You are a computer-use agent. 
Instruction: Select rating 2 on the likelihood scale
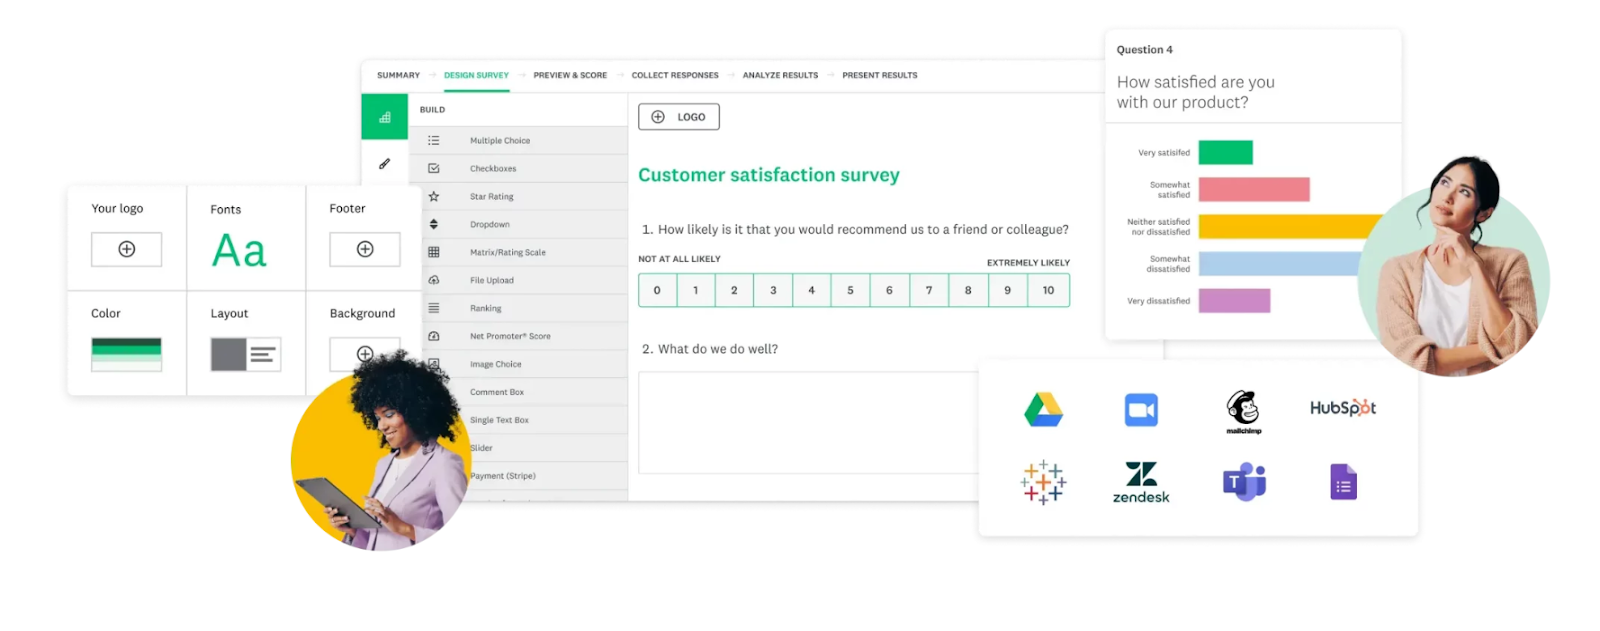tap(734, 290)
